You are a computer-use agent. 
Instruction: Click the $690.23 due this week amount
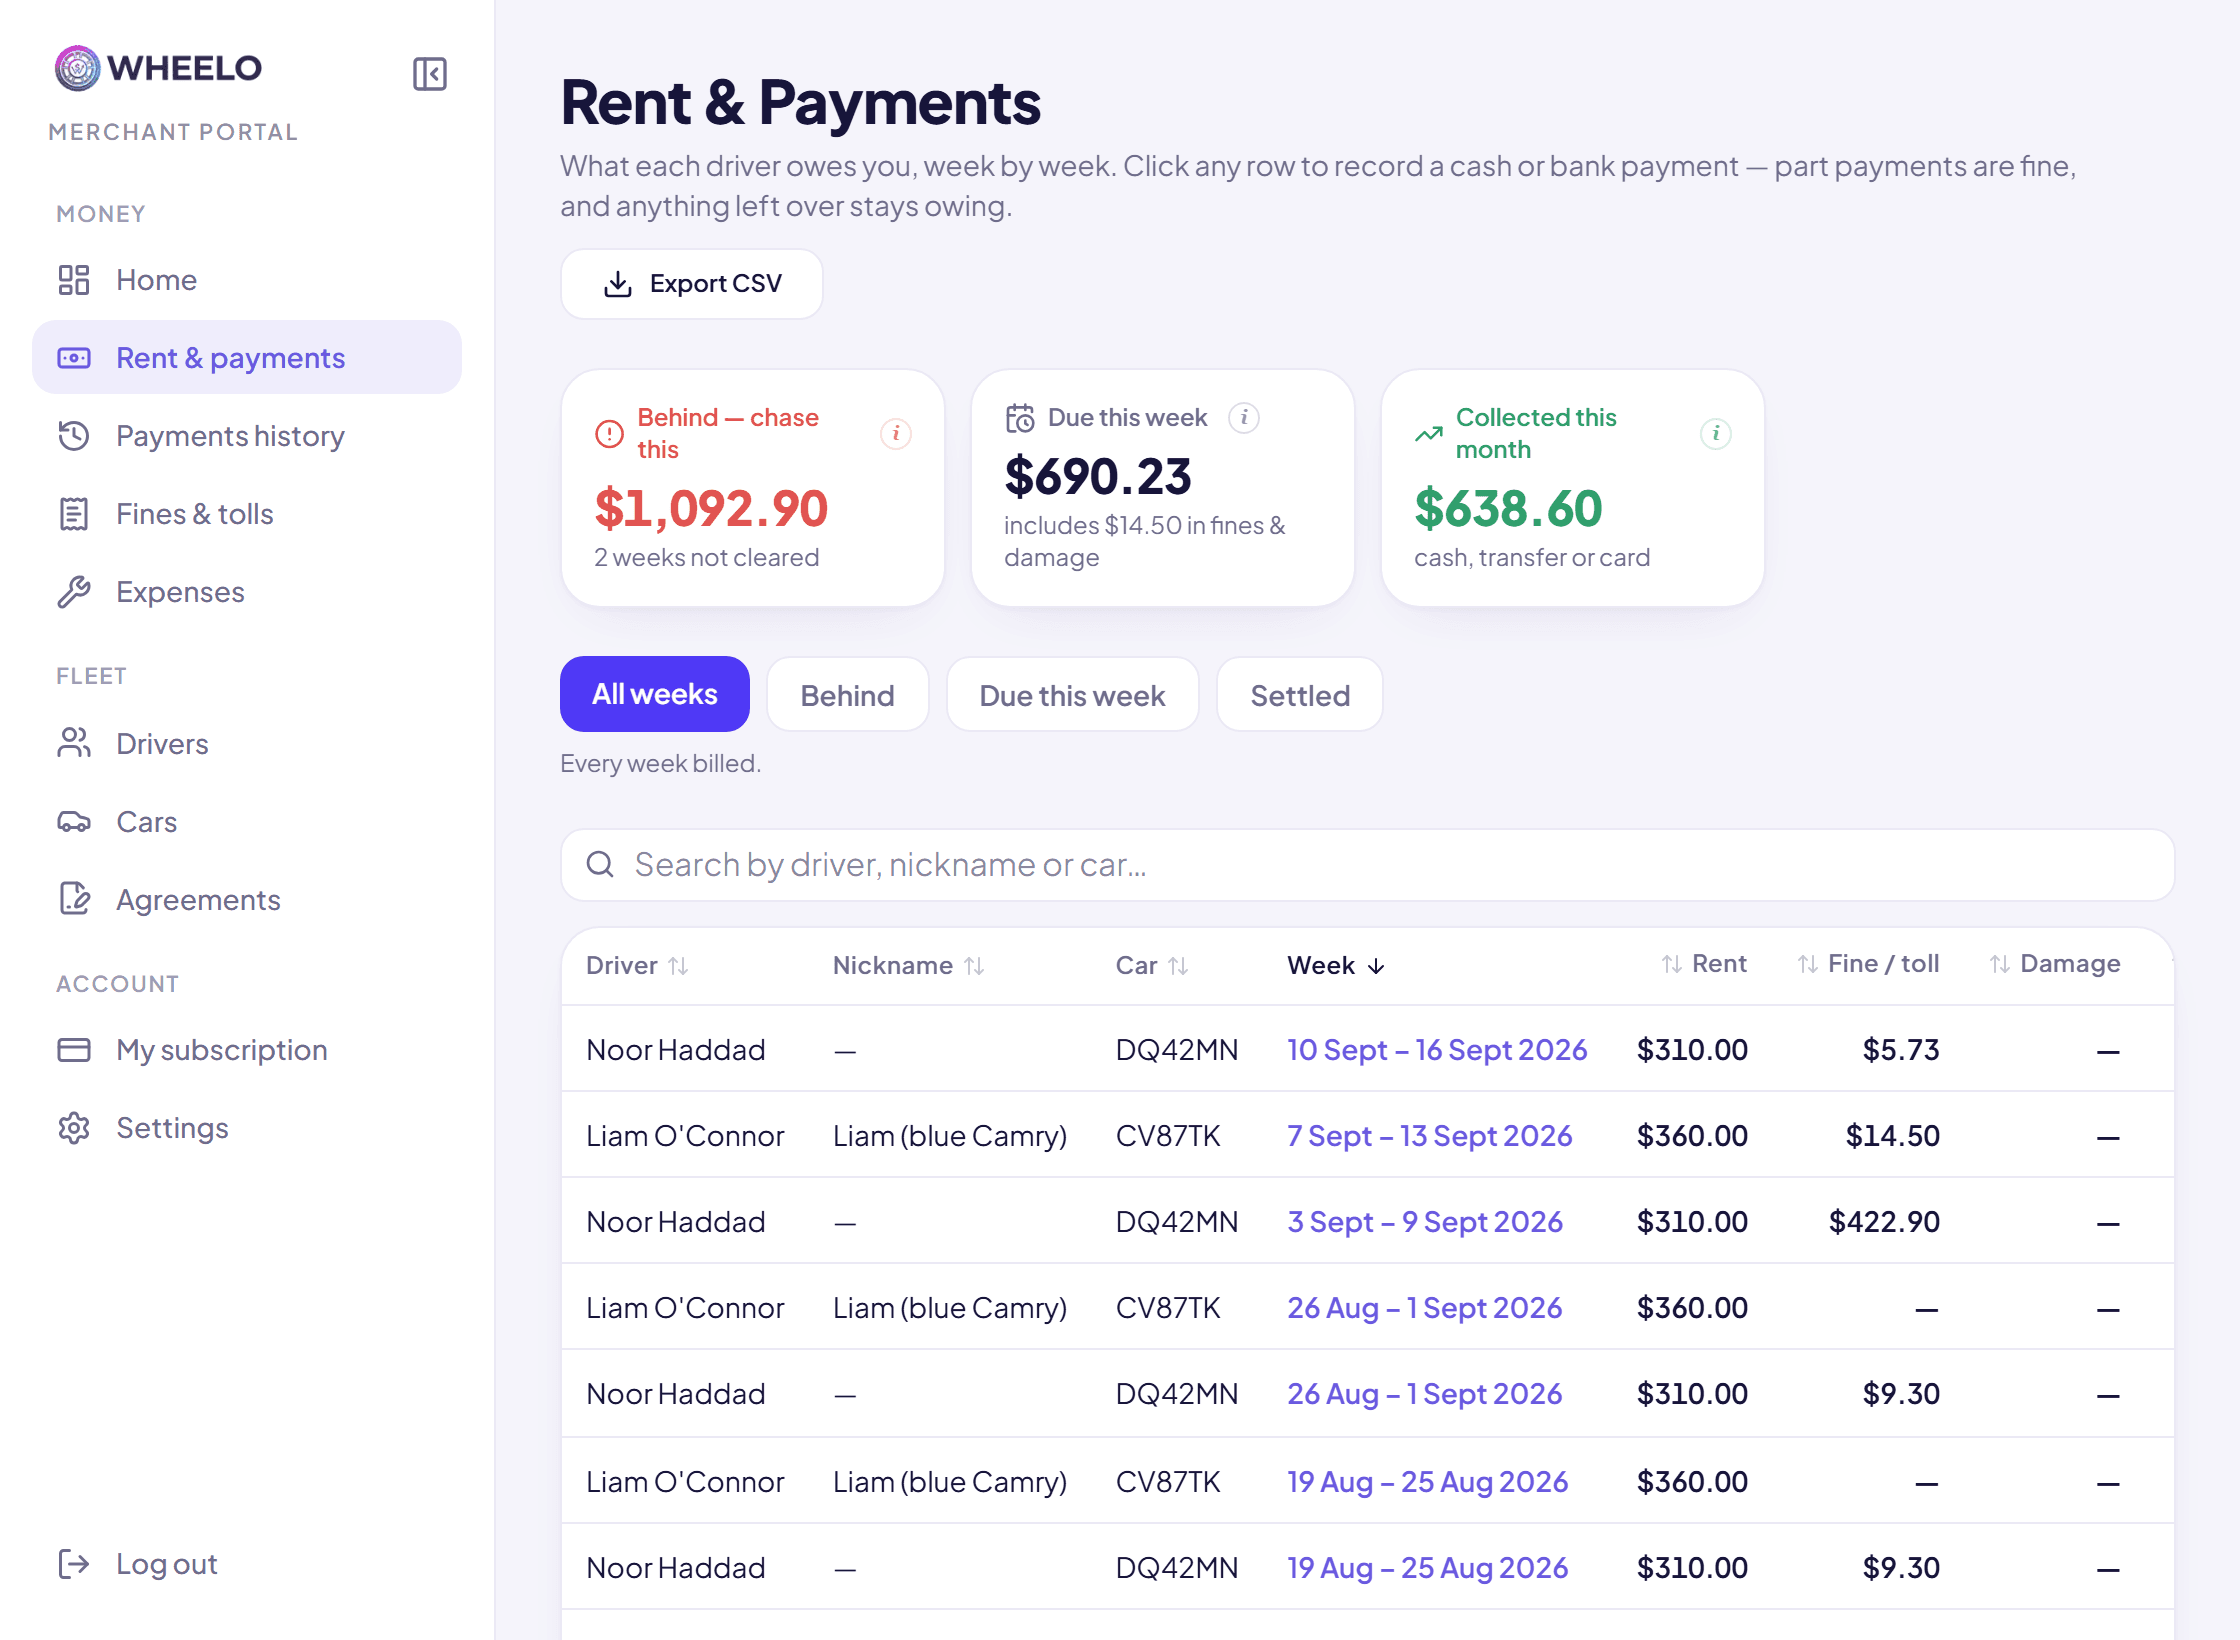(x=1098, y=476)
